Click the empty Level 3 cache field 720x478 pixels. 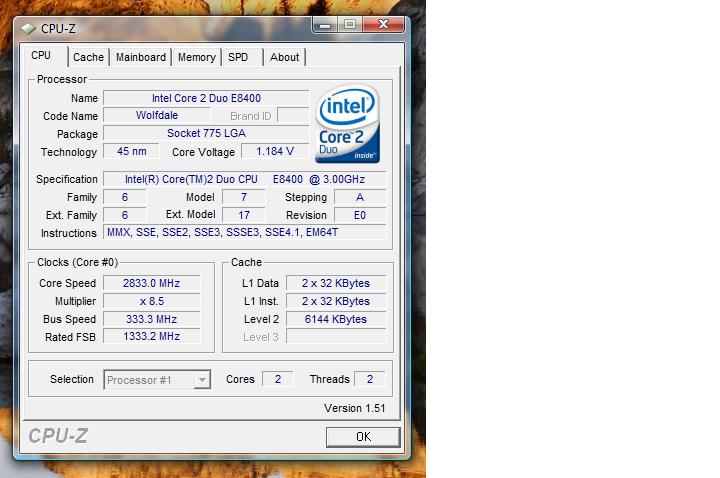click(336, 336)
